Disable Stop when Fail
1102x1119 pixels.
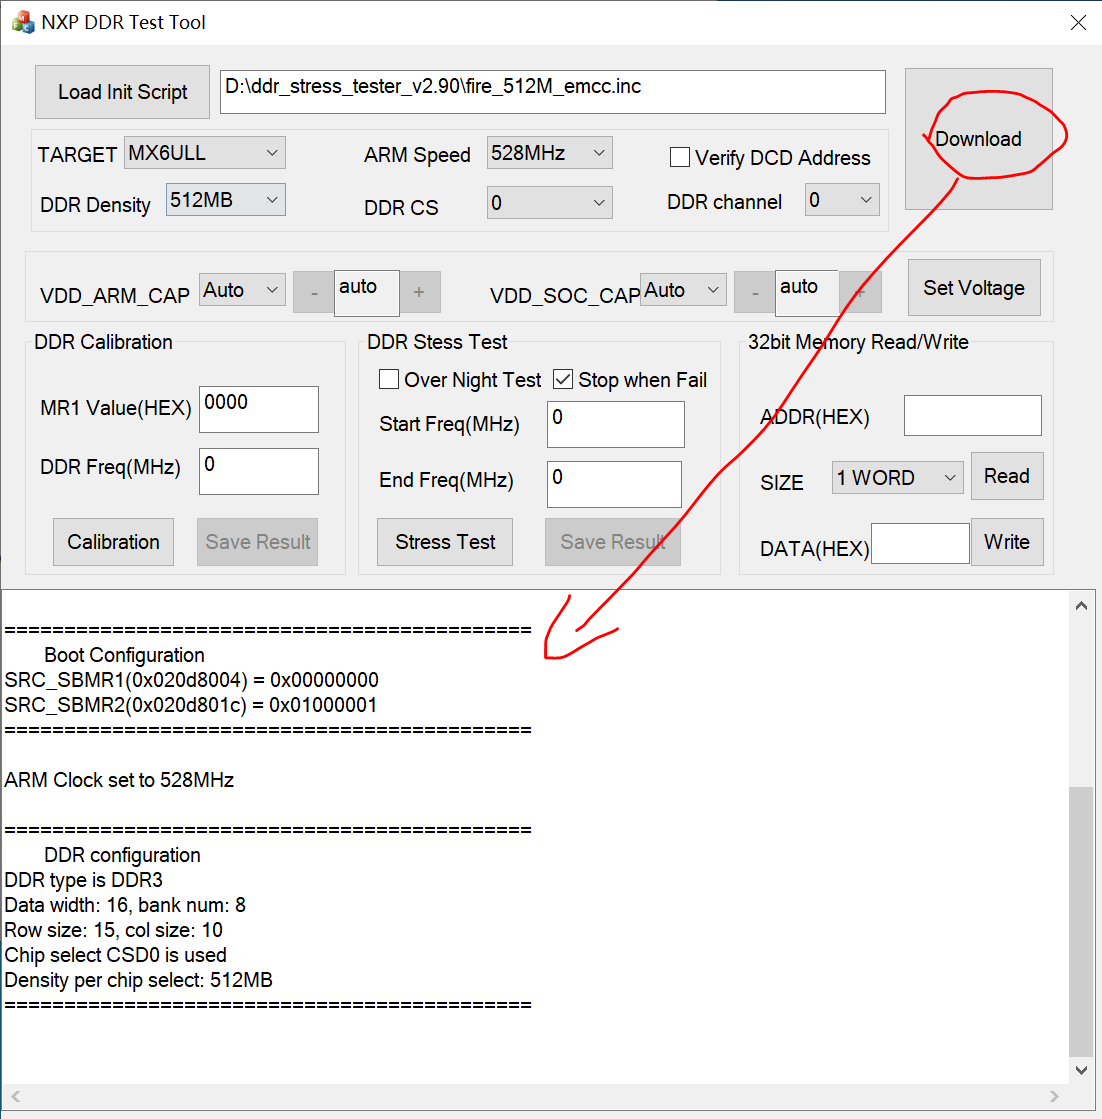coord(563,379)
